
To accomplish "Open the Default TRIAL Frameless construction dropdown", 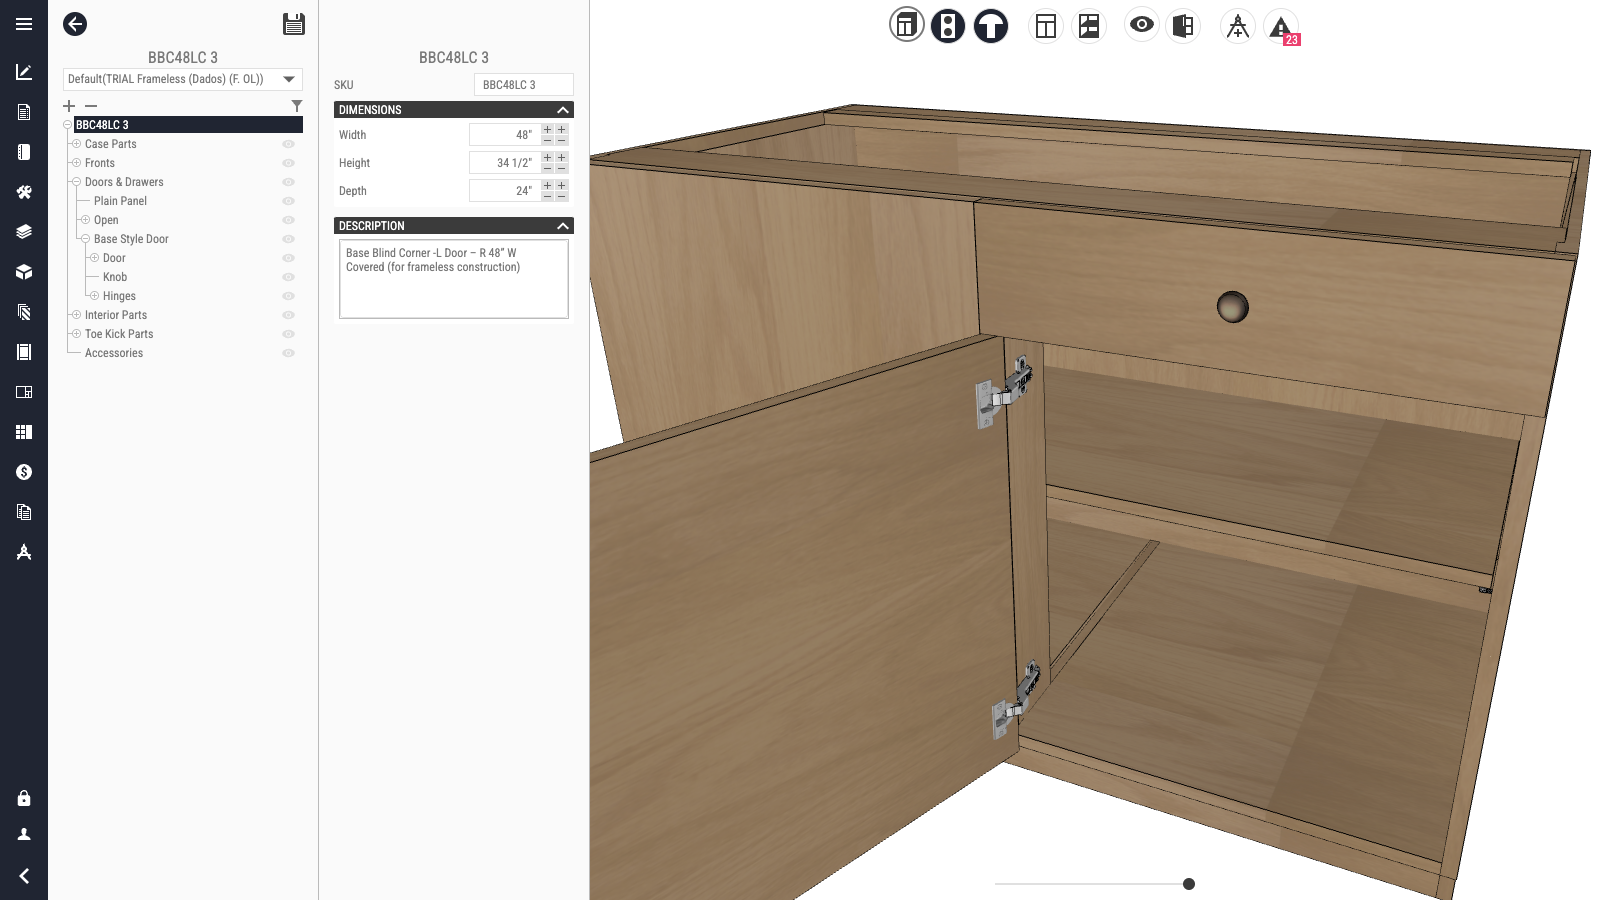I will point(183,79).
